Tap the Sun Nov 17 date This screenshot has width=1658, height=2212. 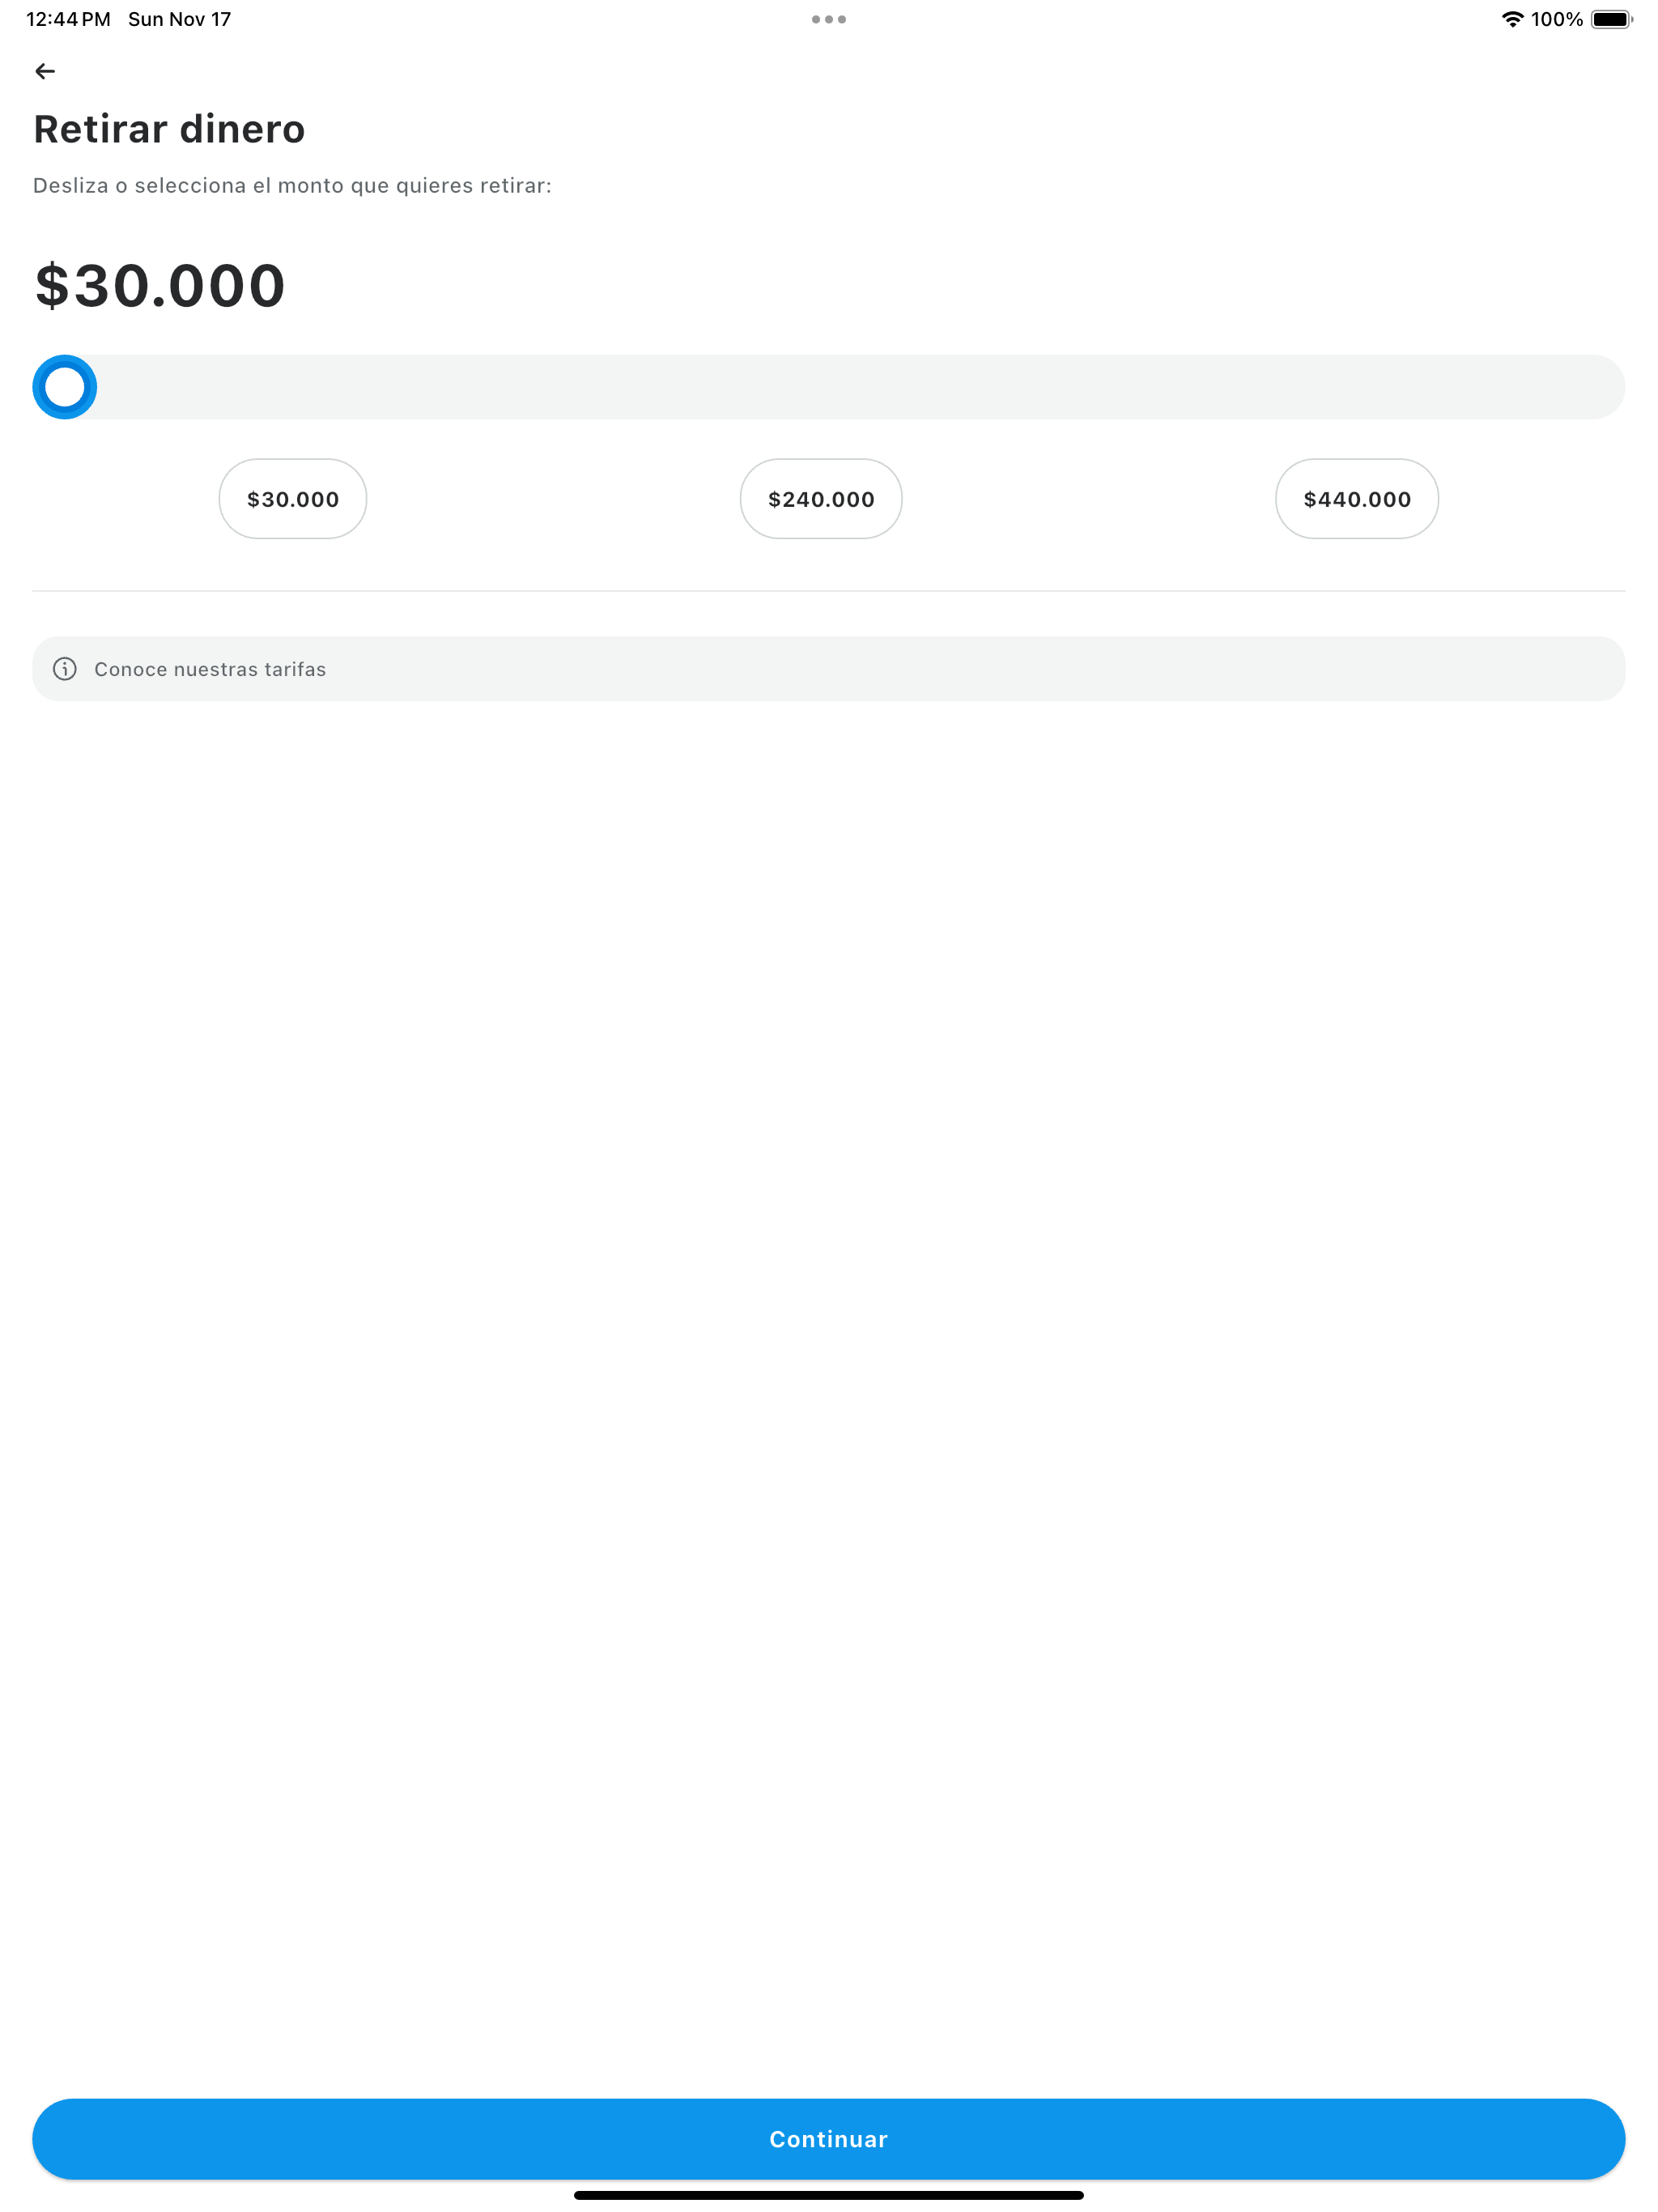pyautogui.click(x=180, y=19)
